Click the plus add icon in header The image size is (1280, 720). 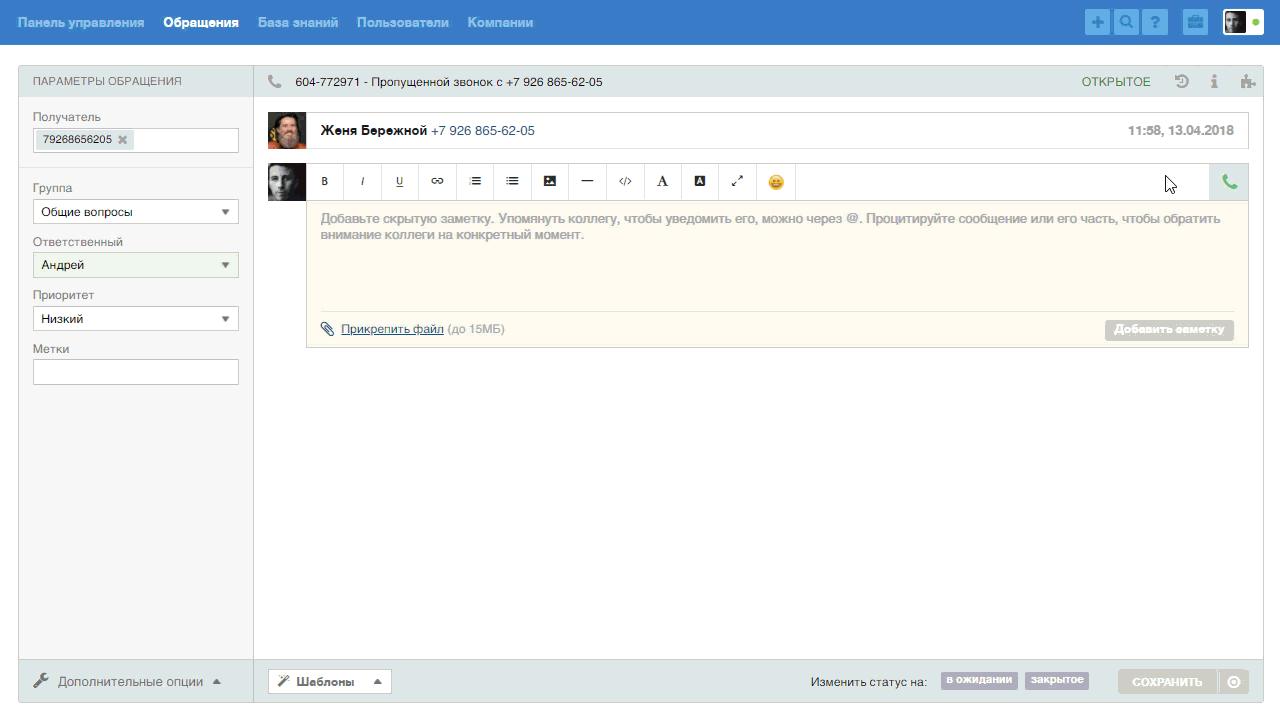1098,22
